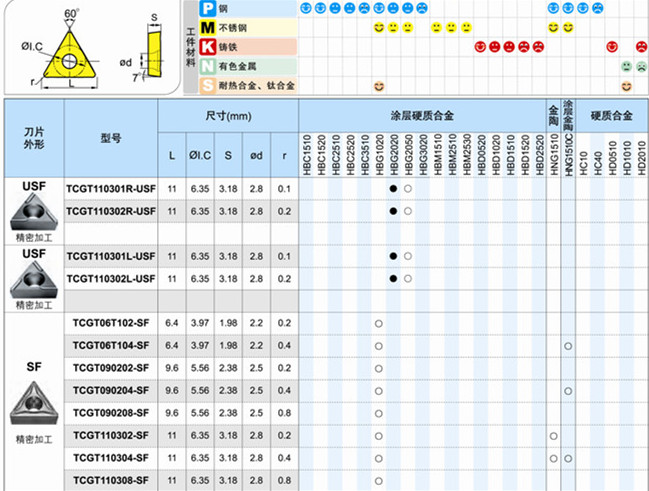This screenshot has width=649, height=491.
Task: Click the yellow M stainless steel badge
Action: (206, 27)
